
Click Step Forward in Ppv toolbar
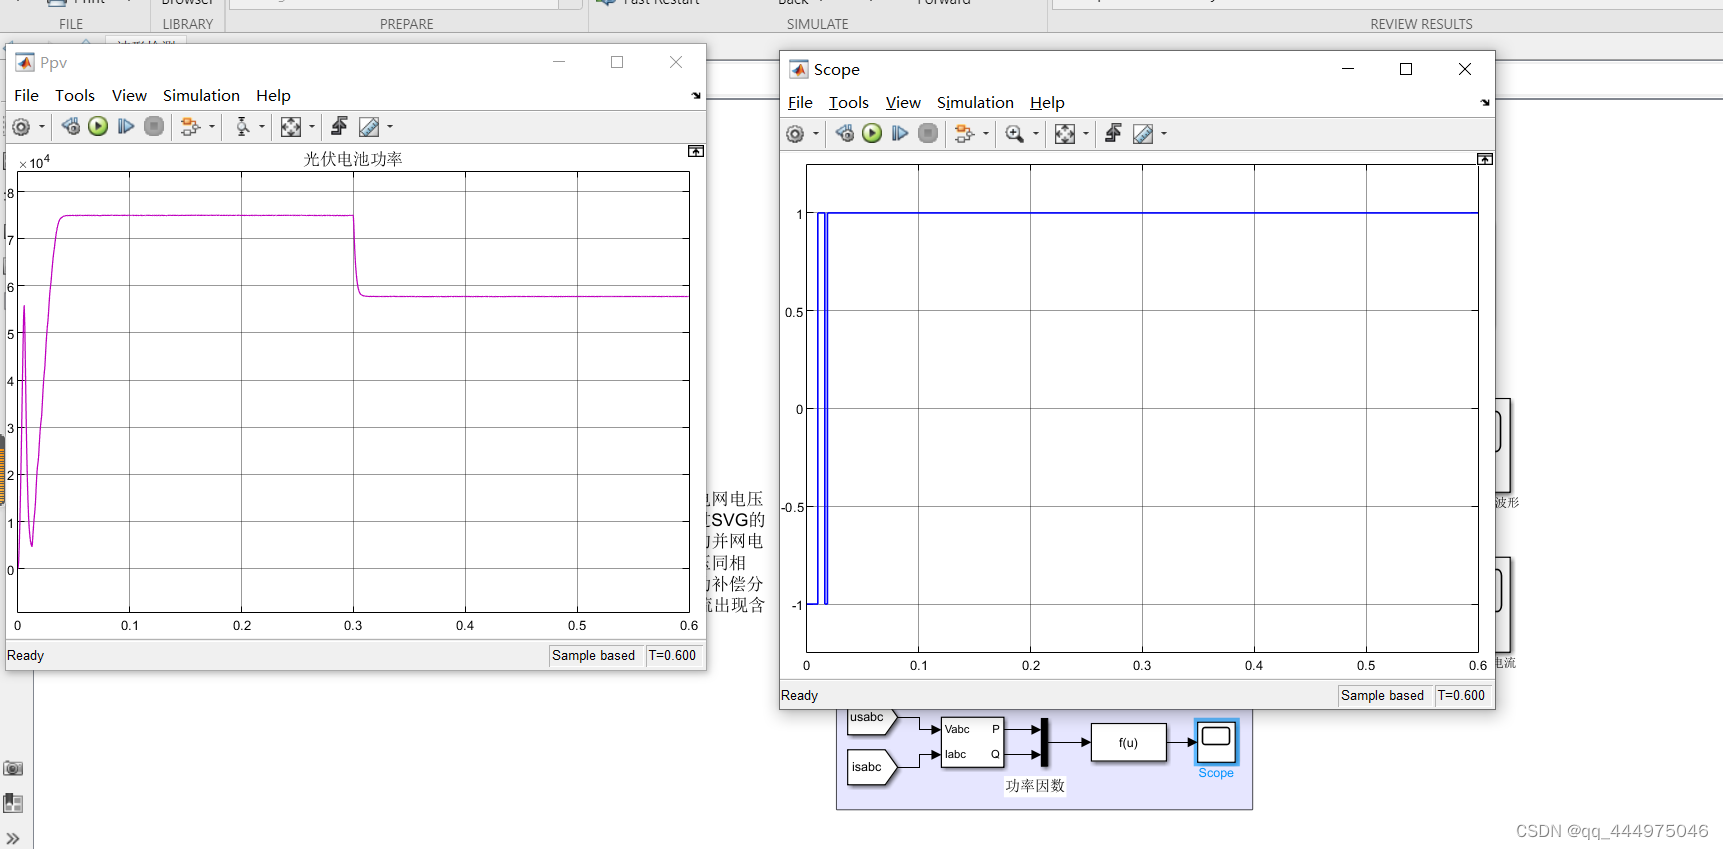pyautogui.click(x=126, y=126)
